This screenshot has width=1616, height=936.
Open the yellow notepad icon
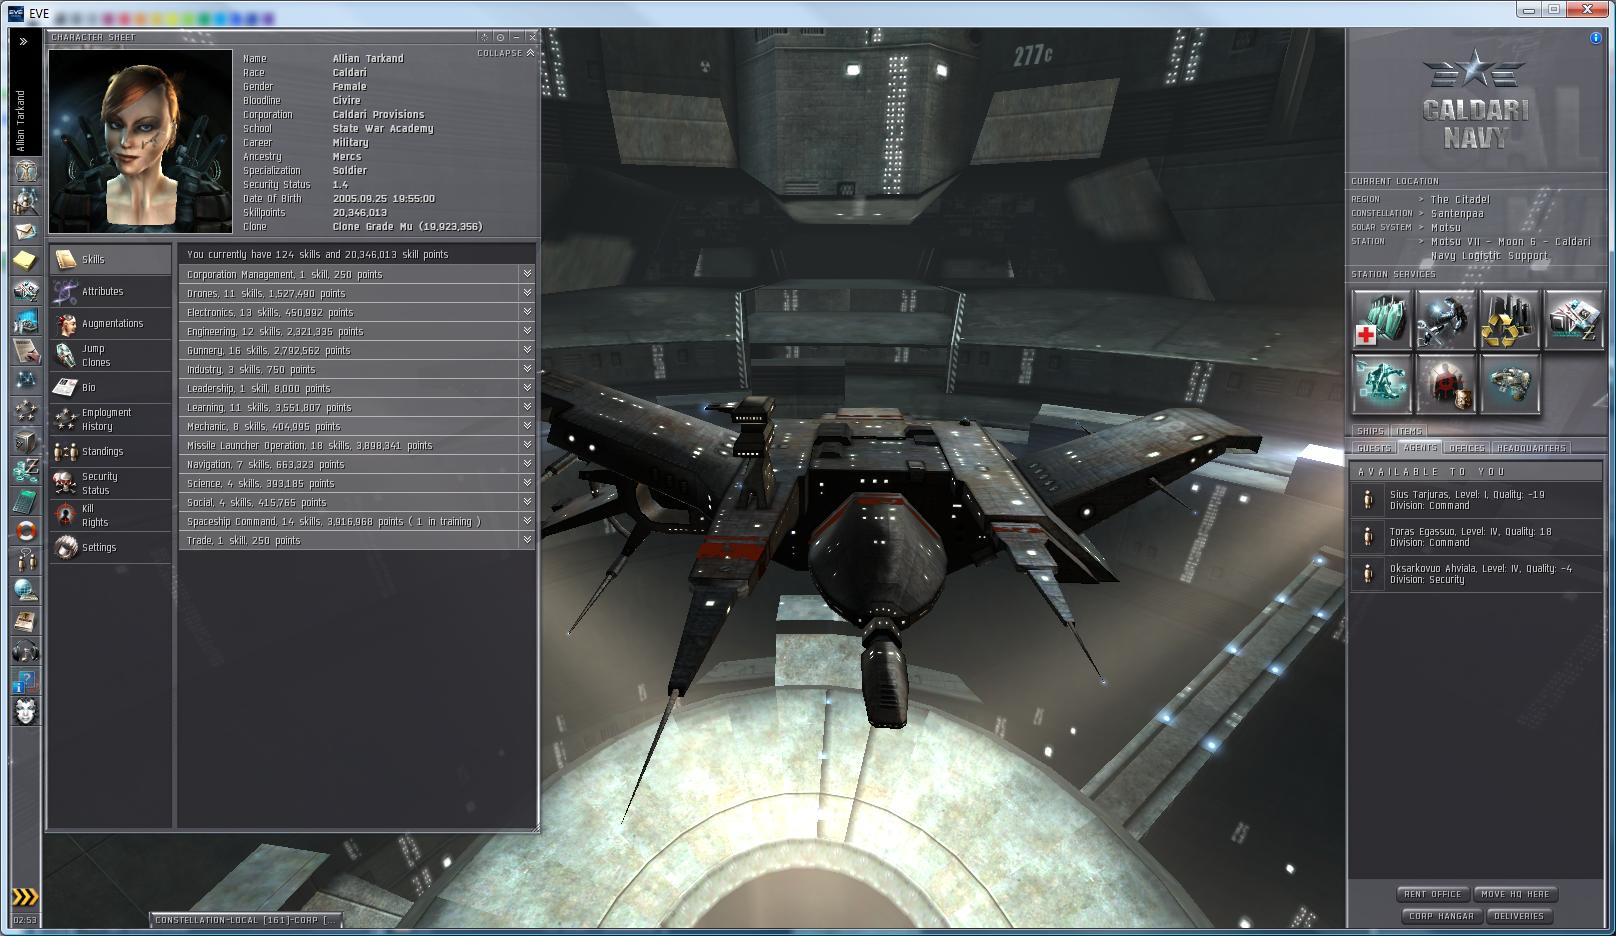click(x=26, y=261)
